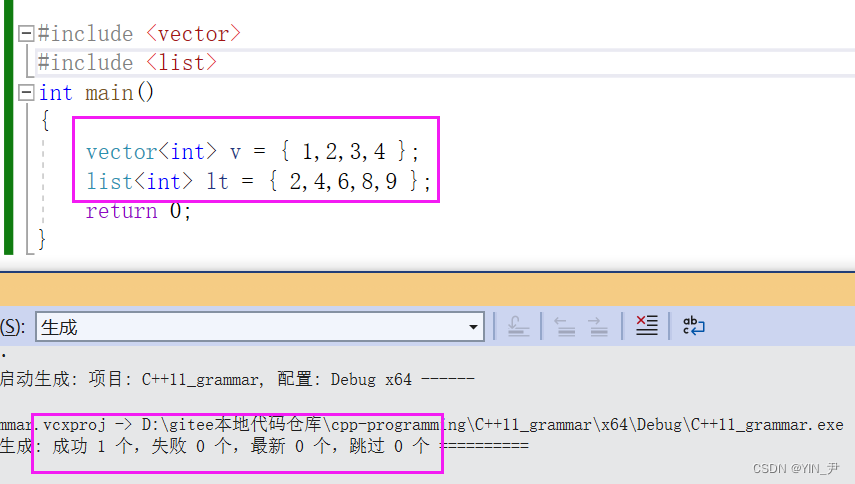
Task: Click the C++11_grammar.exe output path line
Action: point(422,425)
